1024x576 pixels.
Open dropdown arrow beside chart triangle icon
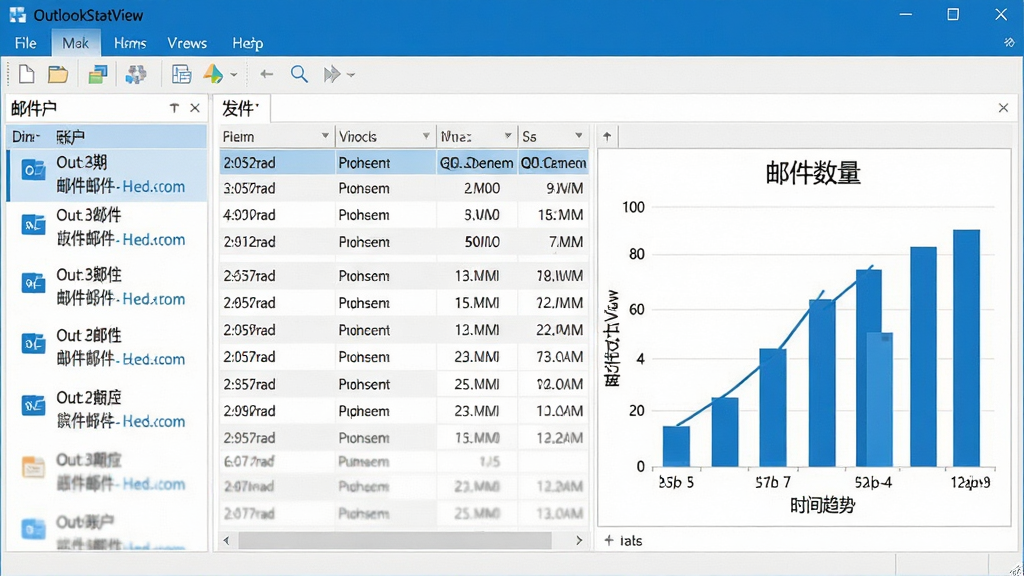point(234,75)
